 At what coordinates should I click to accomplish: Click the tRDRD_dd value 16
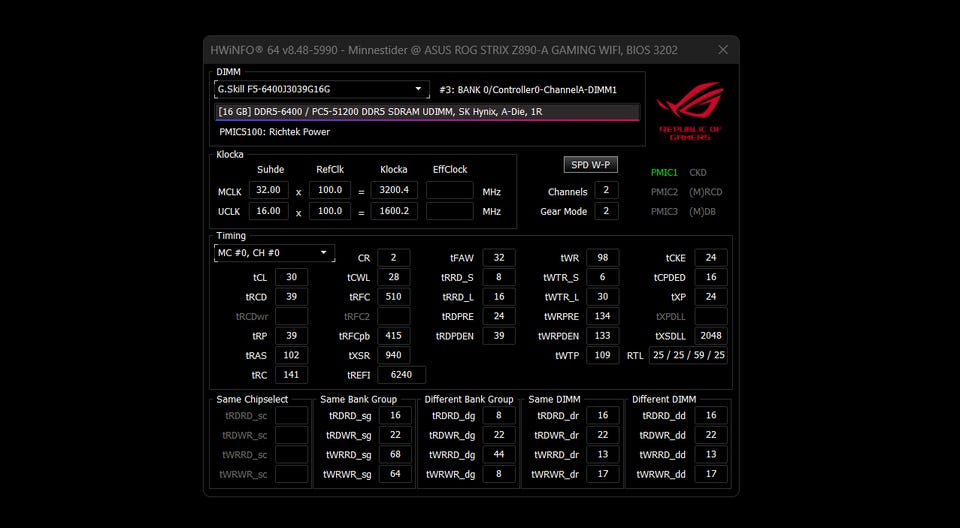[x=711, y=415]
